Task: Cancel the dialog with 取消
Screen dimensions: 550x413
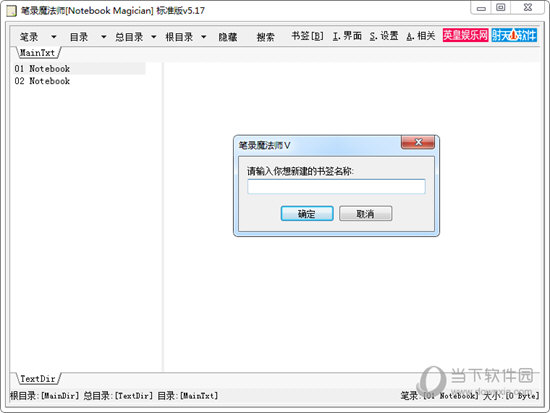Action: (365, 213)
